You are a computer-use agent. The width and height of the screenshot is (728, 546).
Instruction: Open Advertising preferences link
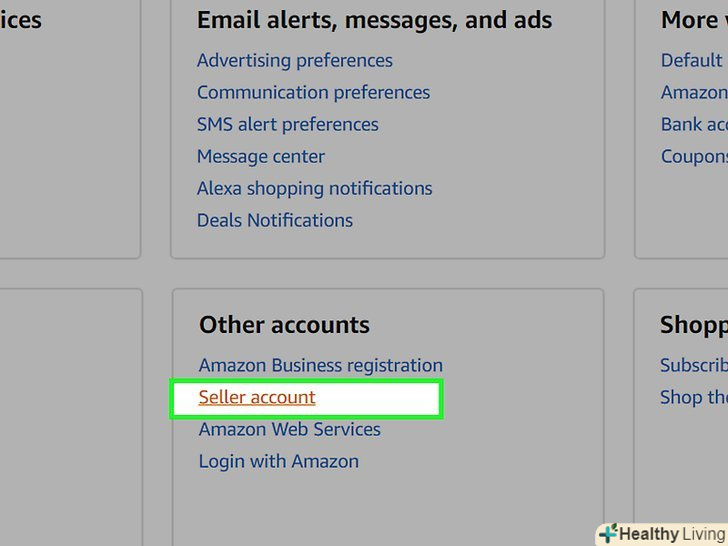[295, 61]
